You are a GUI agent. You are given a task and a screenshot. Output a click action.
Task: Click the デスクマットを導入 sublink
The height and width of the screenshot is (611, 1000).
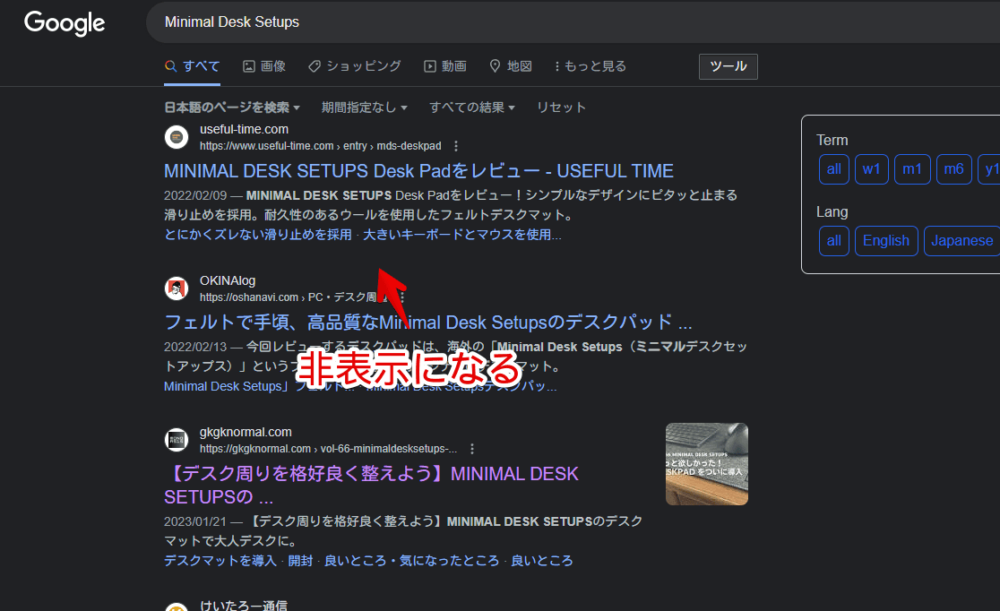coord(220,561)
